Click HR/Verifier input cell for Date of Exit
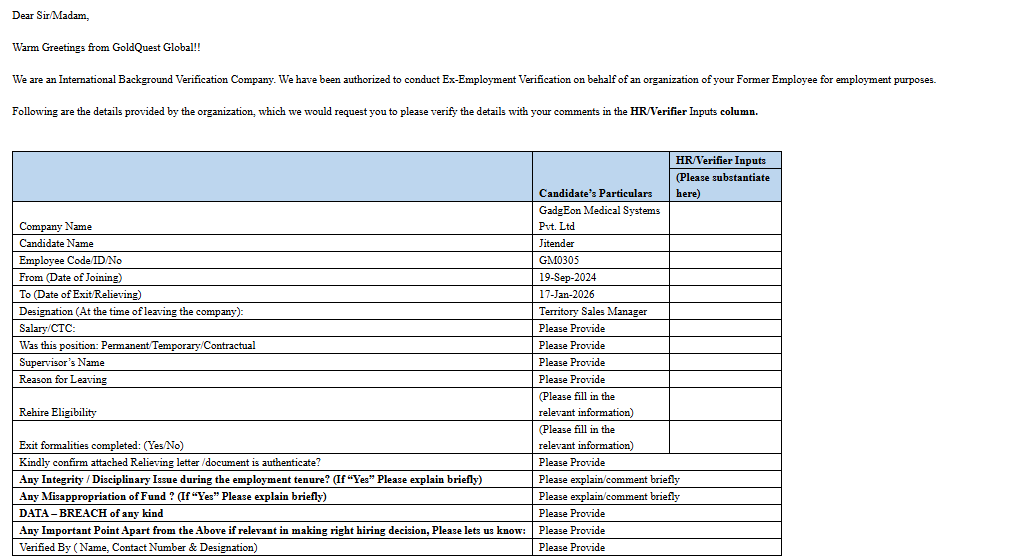Image resolution: width=1016 pixels, height=556 pixels. [x=725, y=294]
